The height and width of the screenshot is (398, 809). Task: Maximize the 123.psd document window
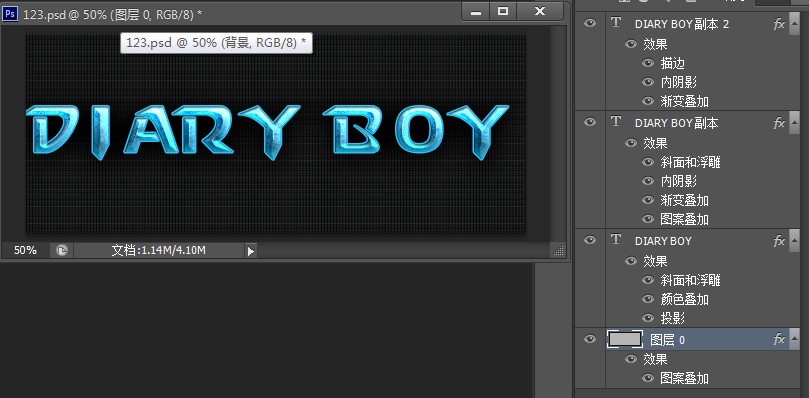click(x=503, y=11)
